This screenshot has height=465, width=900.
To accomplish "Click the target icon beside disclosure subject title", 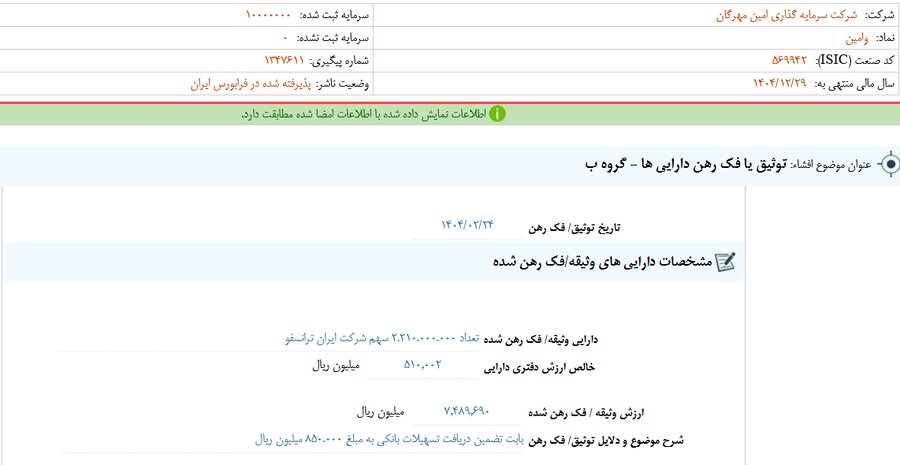I will tap(890, 165).
